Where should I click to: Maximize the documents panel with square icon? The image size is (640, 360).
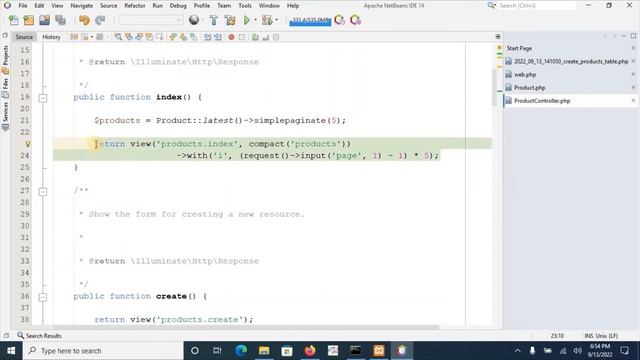point(633,36)
